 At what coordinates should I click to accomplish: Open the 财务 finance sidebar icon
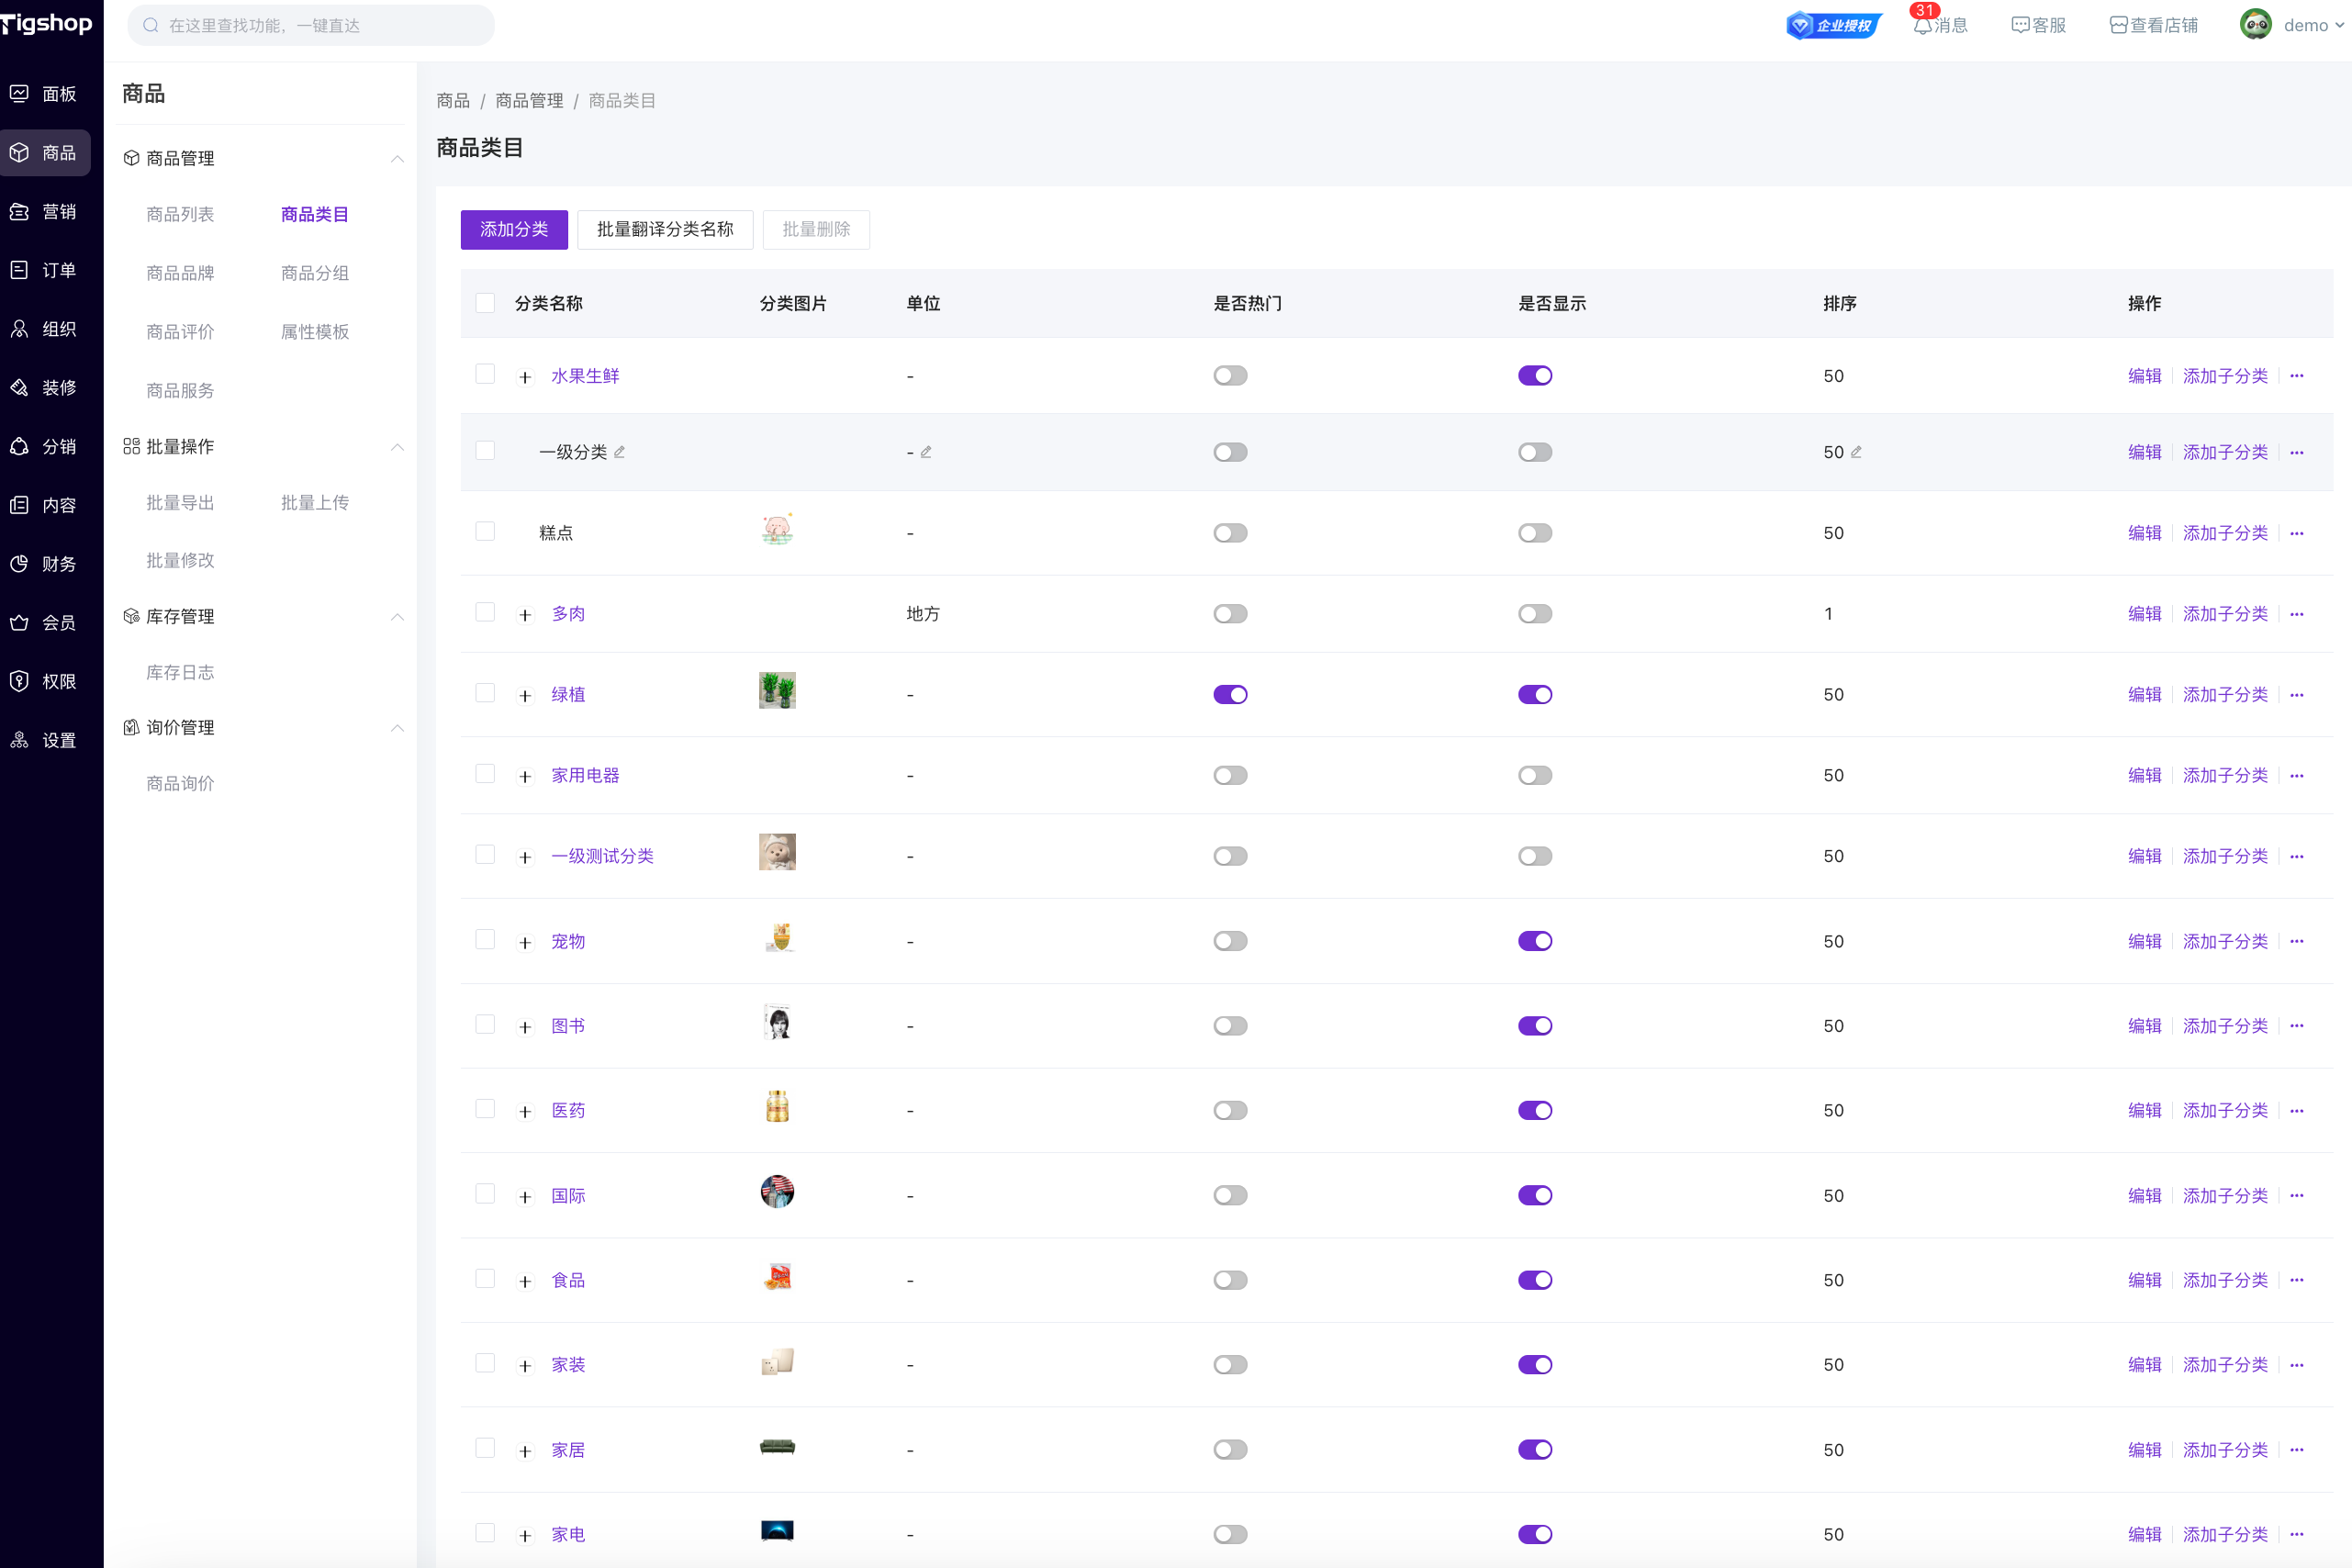pyautogui.click(x=19, y=564)
